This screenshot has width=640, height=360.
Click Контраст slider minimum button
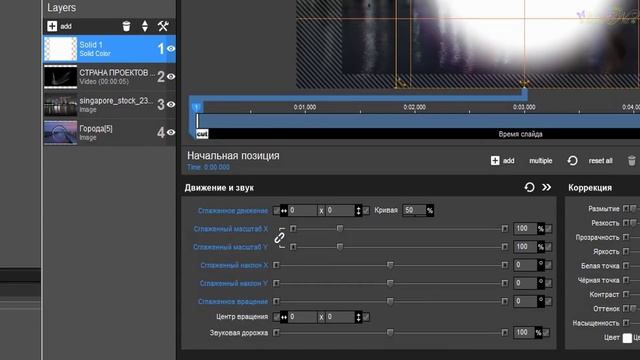tap(626, 294)
